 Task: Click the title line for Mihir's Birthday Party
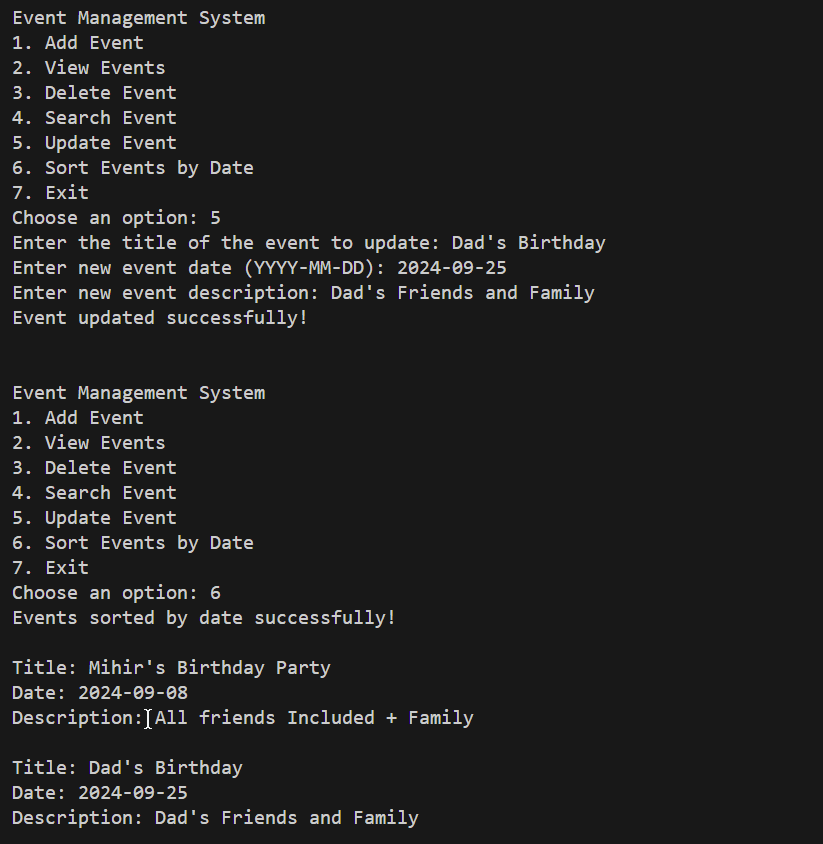pos(171,668)
